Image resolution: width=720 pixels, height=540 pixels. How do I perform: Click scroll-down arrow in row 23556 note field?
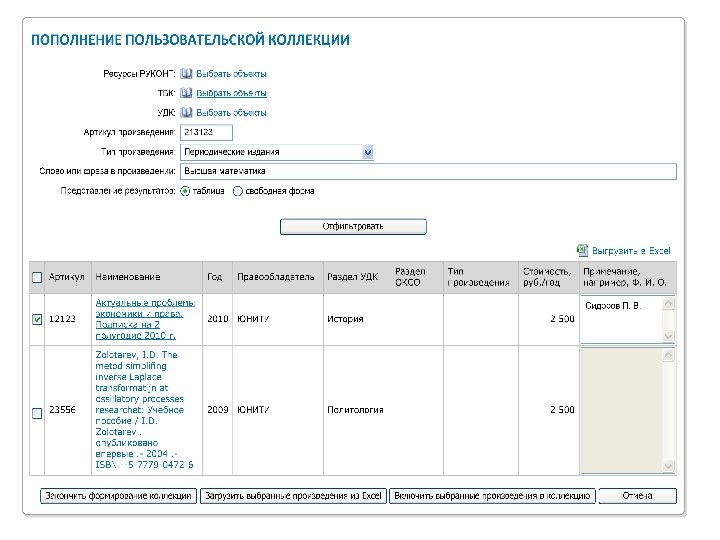(668, 466)
